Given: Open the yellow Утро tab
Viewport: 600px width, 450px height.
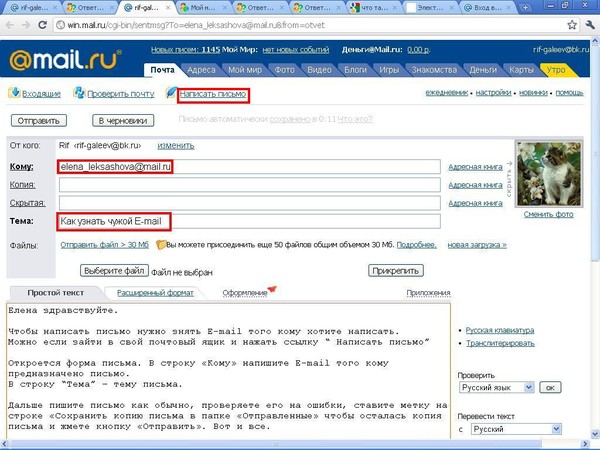Looking at the screenshot, I should (x=556, y=70).
